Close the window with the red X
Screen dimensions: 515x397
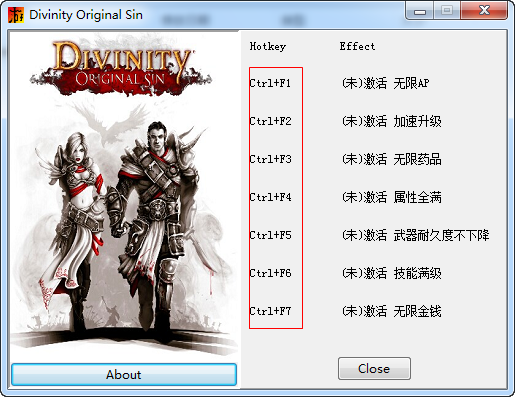[x=484, y=10]
